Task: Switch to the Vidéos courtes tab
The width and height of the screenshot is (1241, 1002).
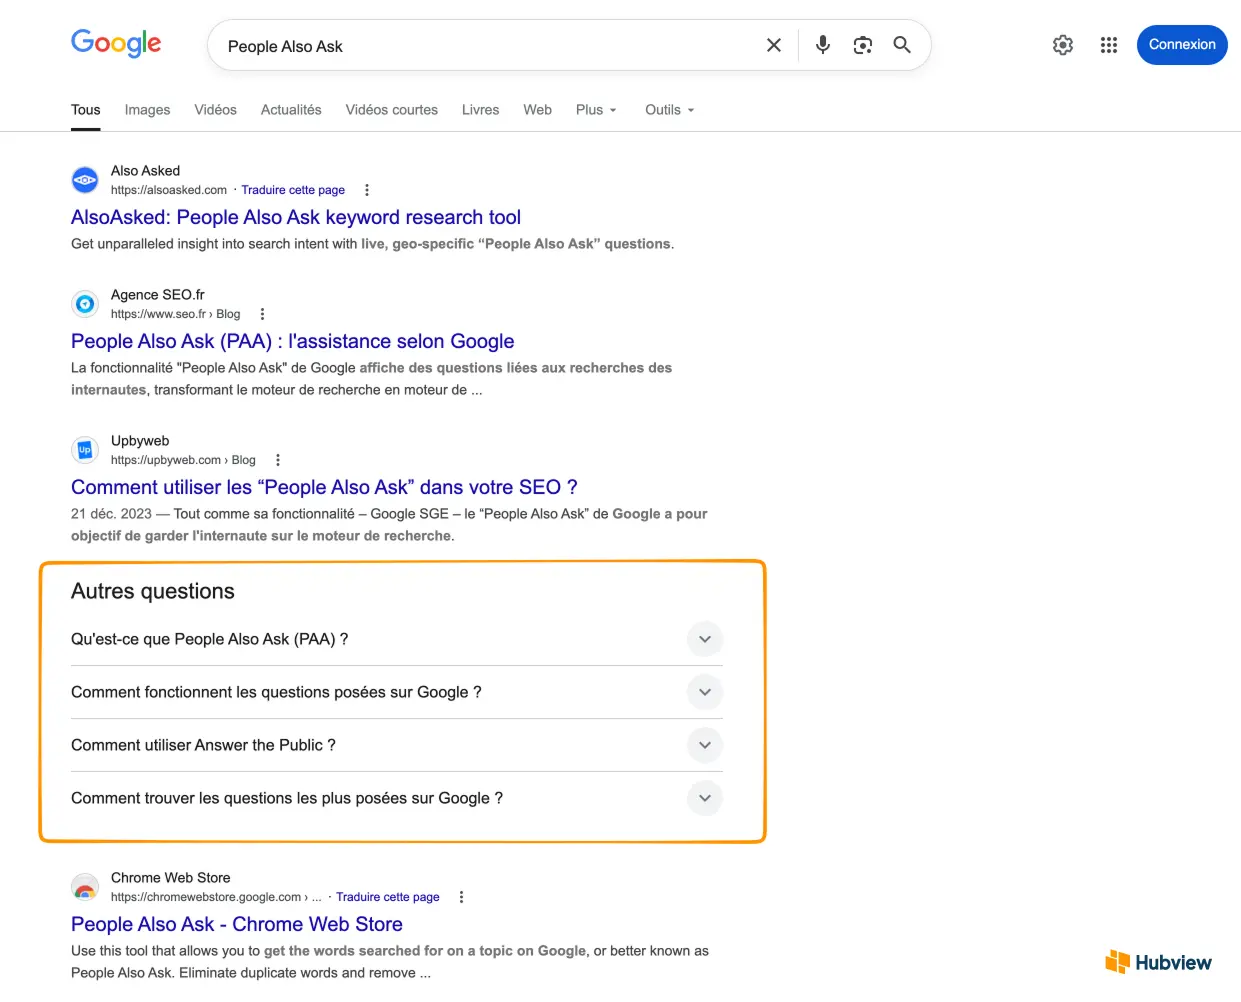Action: tap(392, 110)
